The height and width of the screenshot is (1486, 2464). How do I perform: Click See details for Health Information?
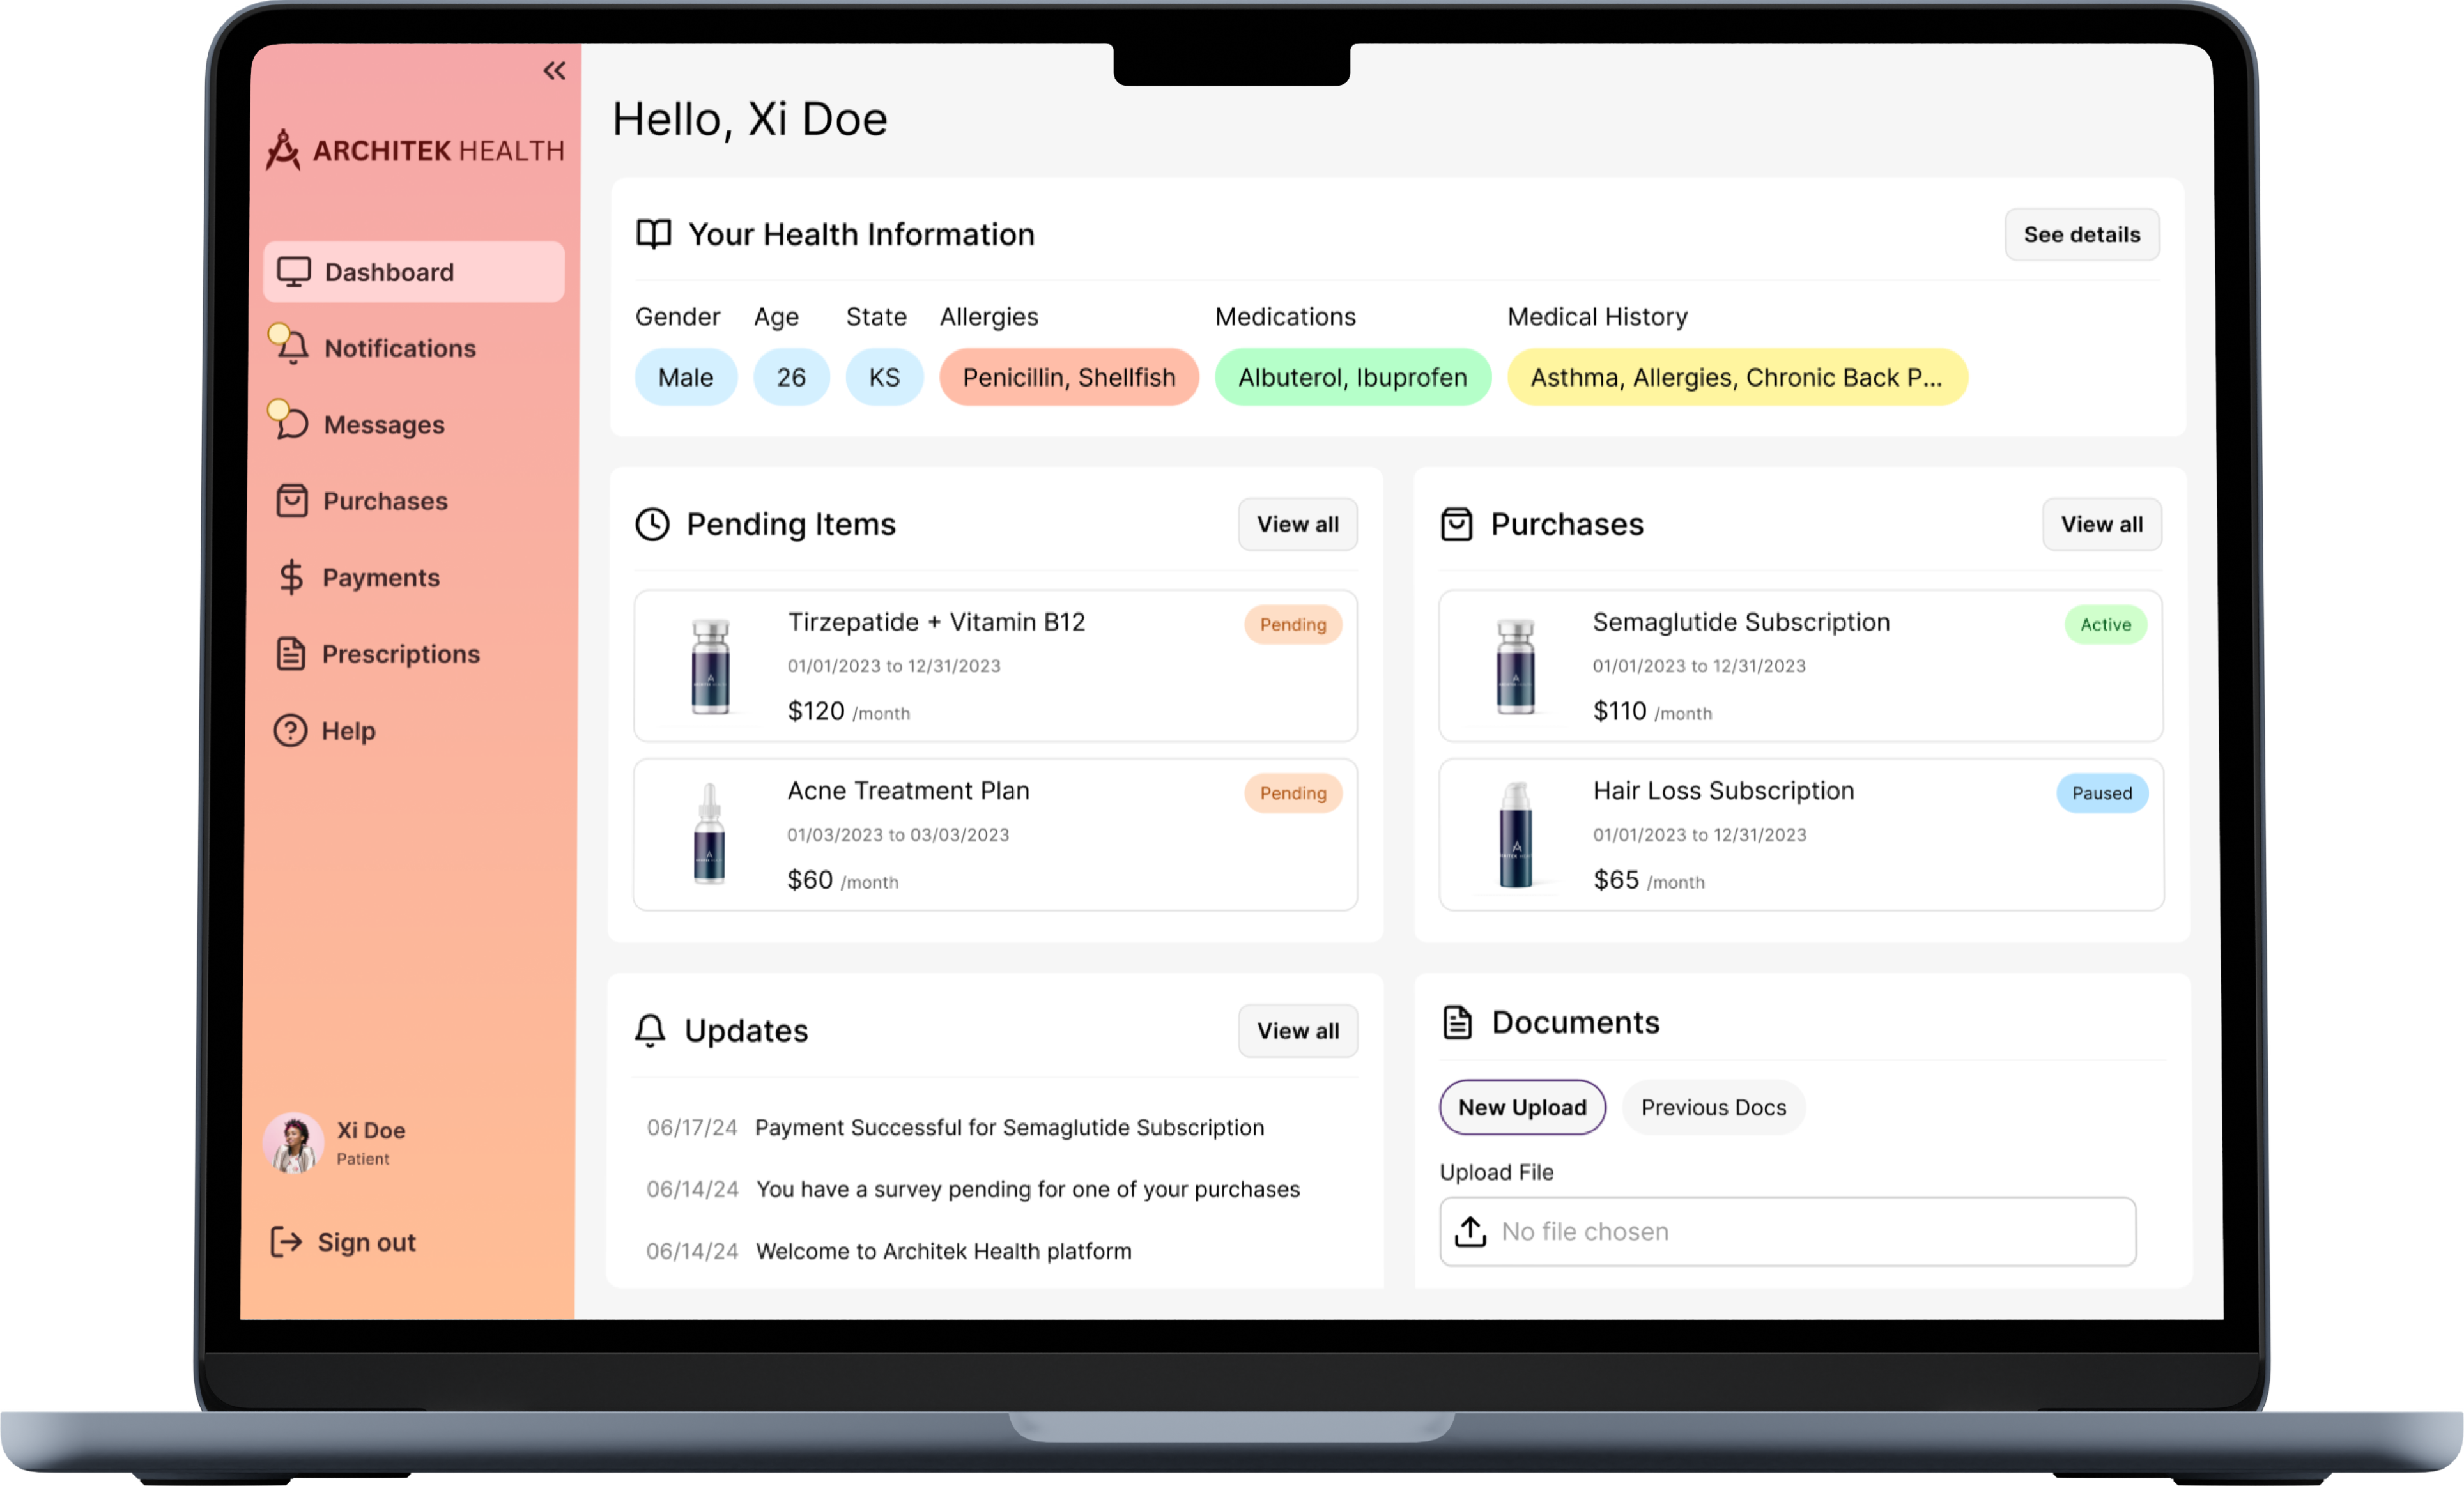click(x=2081, y=235)
